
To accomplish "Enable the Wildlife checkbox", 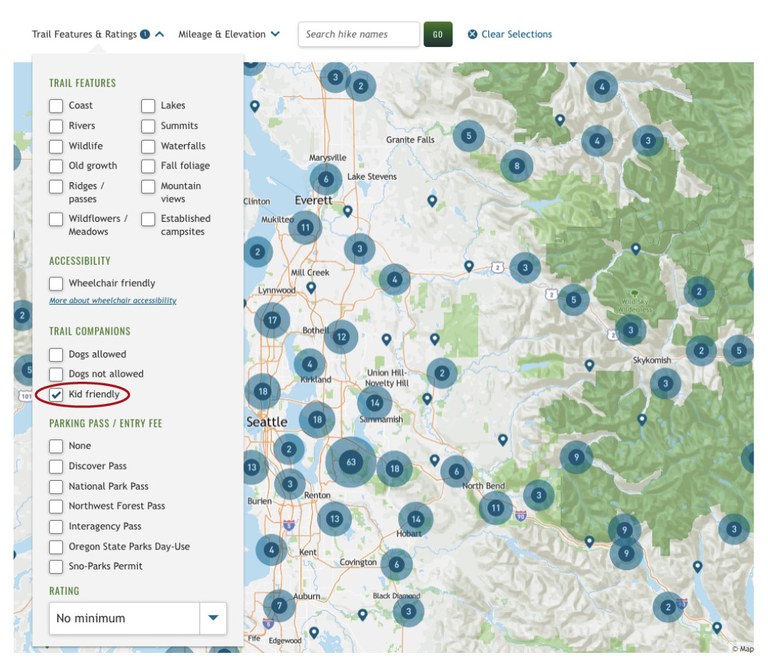I will [x=56, y=146].
